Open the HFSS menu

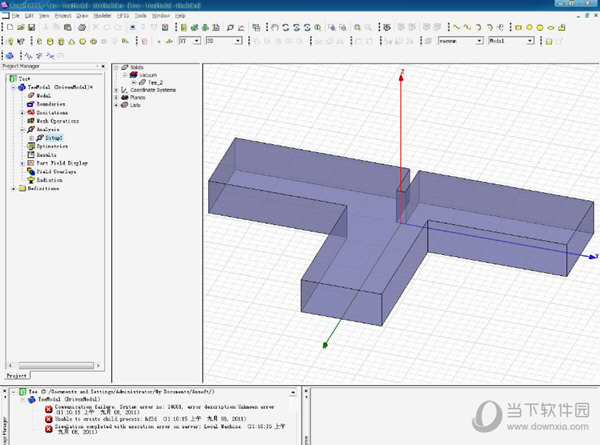pos(123,16)
